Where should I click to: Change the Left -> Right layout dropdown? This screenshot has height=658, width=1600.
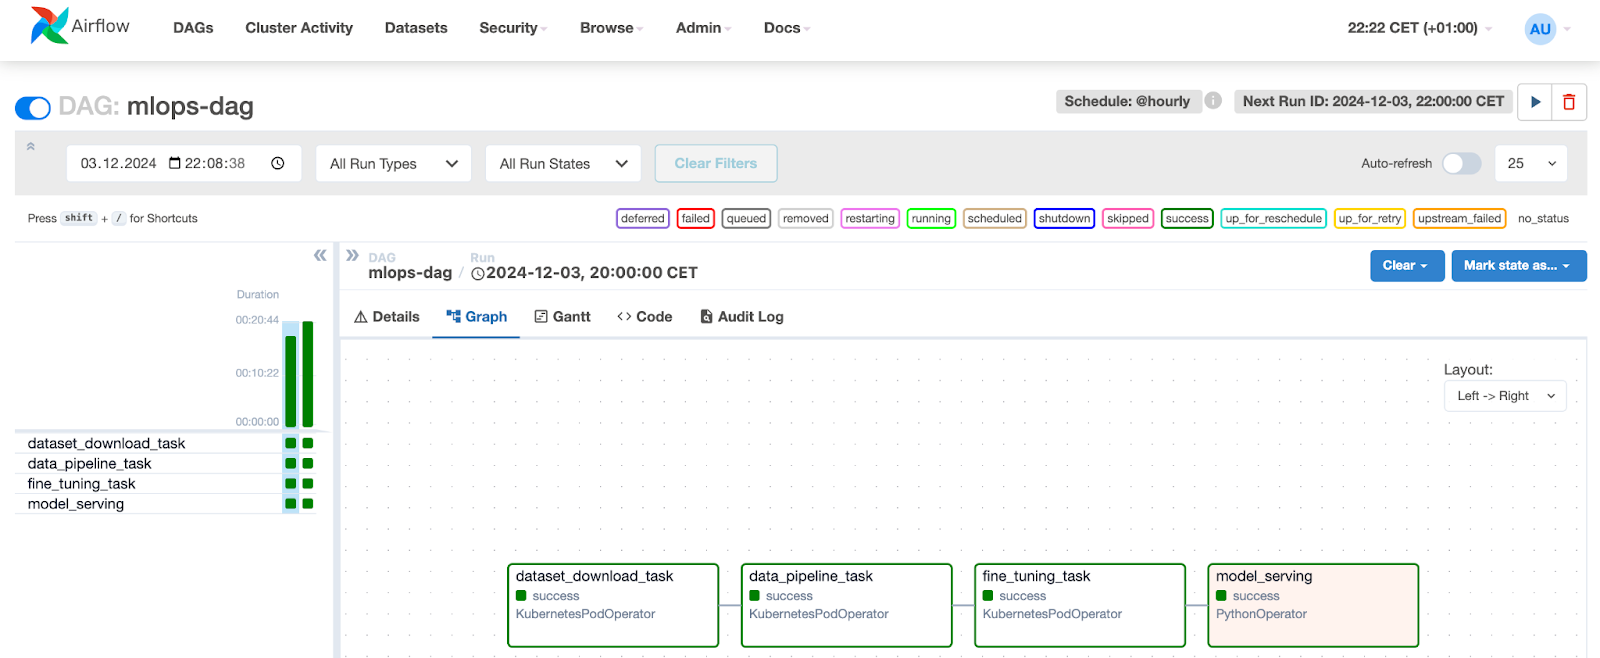click(1505, 396)
